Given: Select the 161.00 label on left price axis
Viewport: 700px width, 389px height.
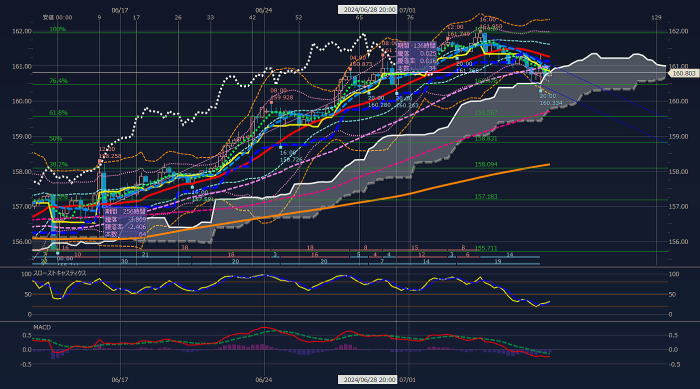Looking at the screenshot, I should (22, 67).
